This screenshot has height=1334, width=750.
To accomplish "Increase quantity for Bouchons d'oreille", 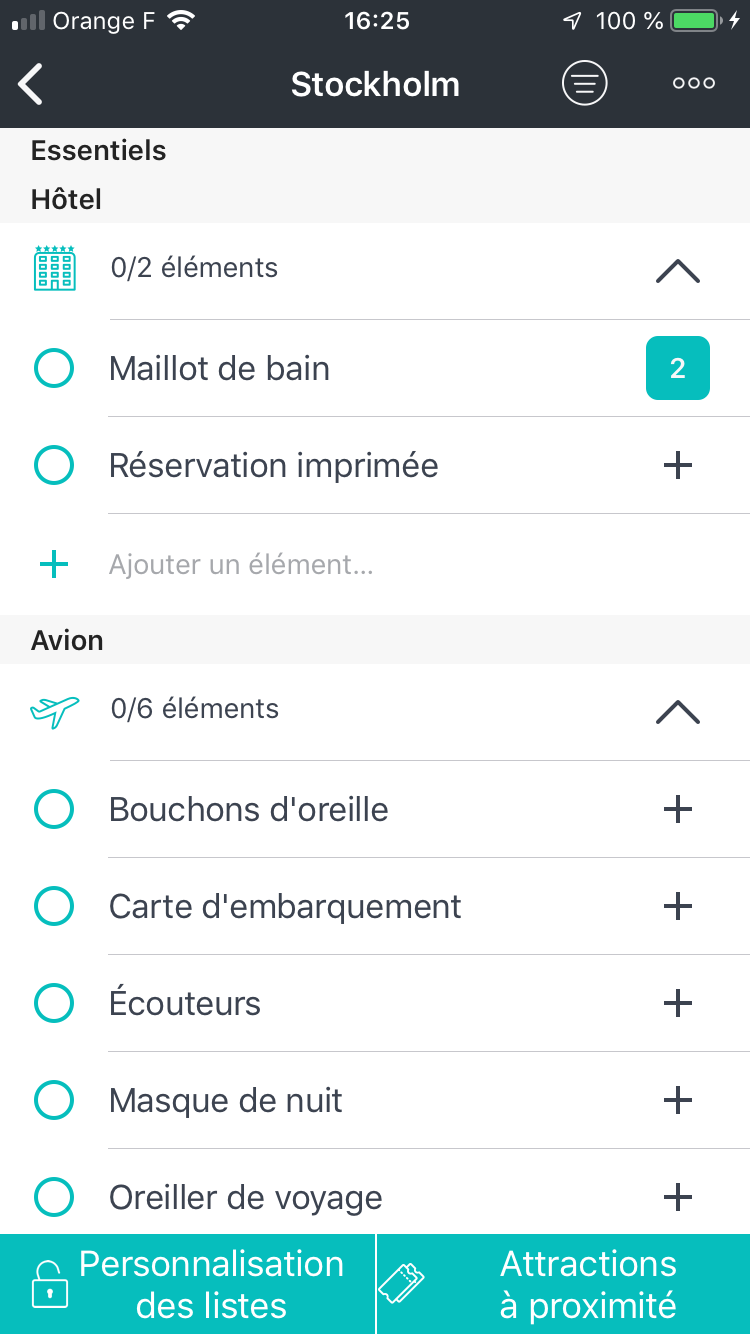I will point(678,809).
